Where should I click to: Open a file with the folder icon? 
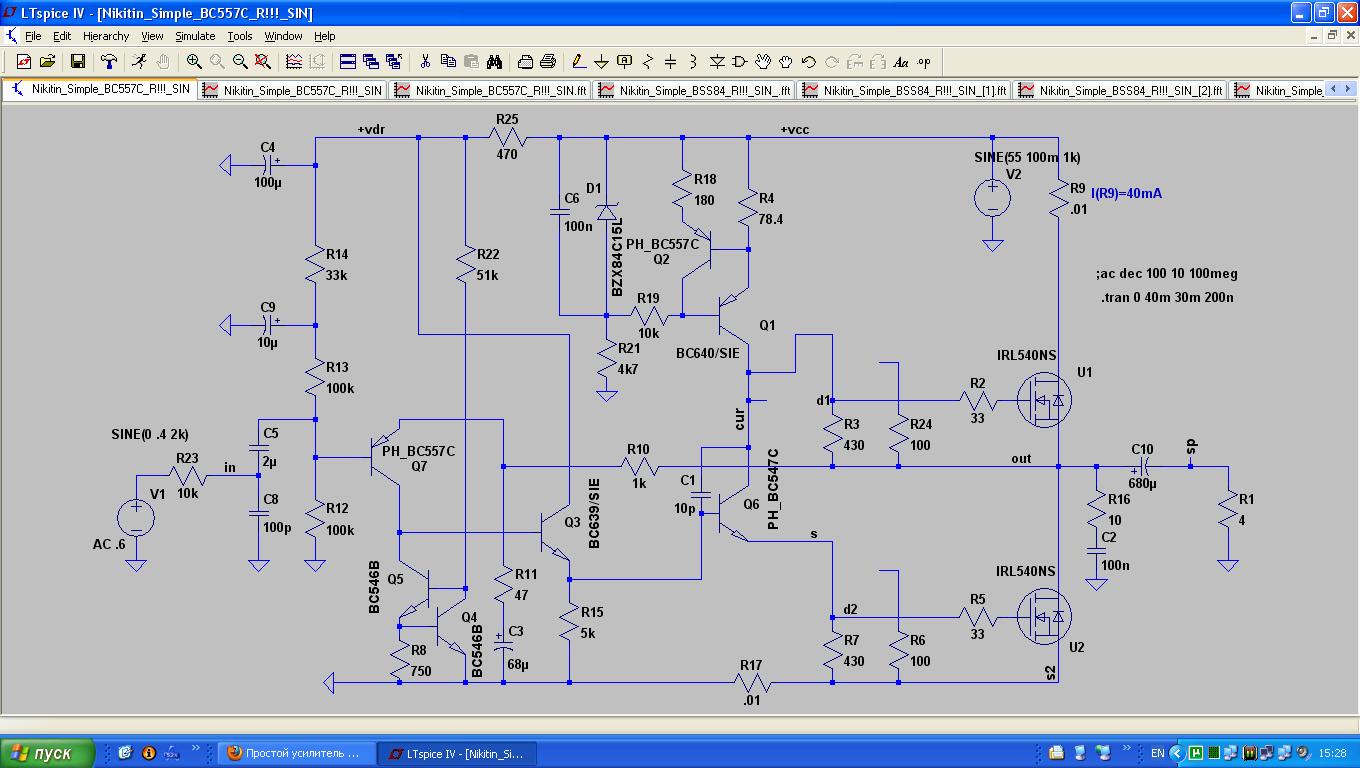(47, 62)
